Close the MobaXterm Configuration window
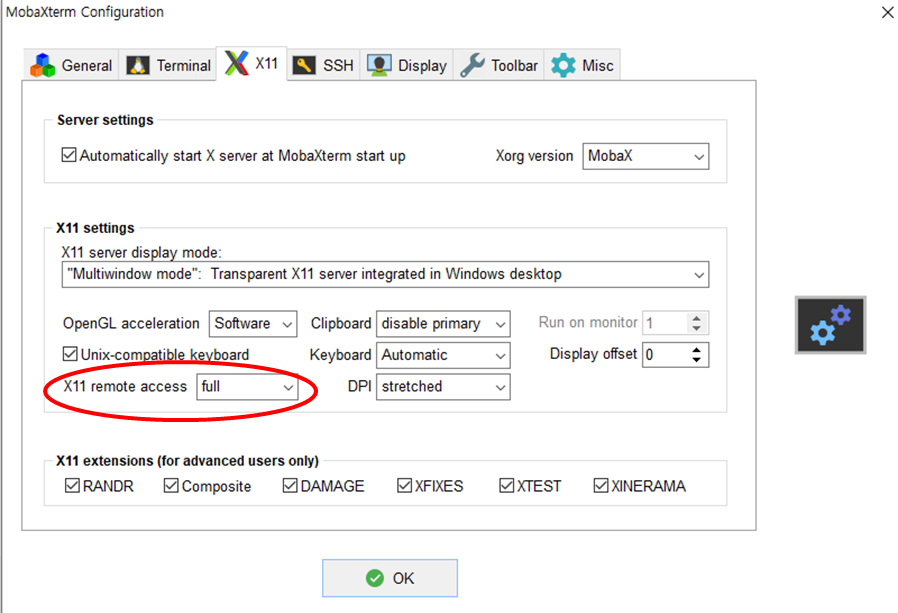898x613 pixels. [888, 12]
